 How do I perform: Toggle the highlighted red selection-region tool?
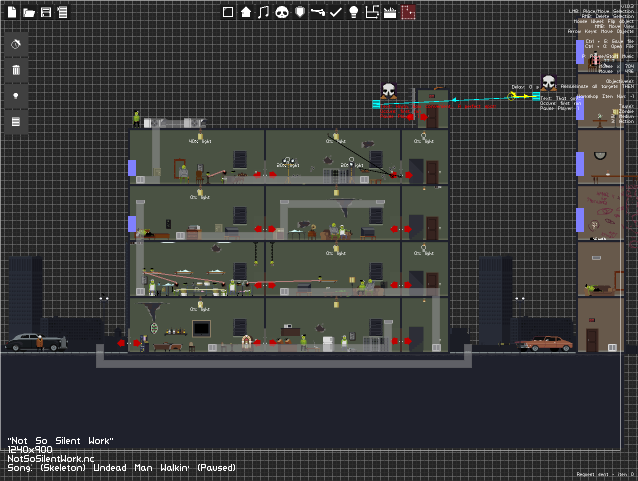click(408, 12)
